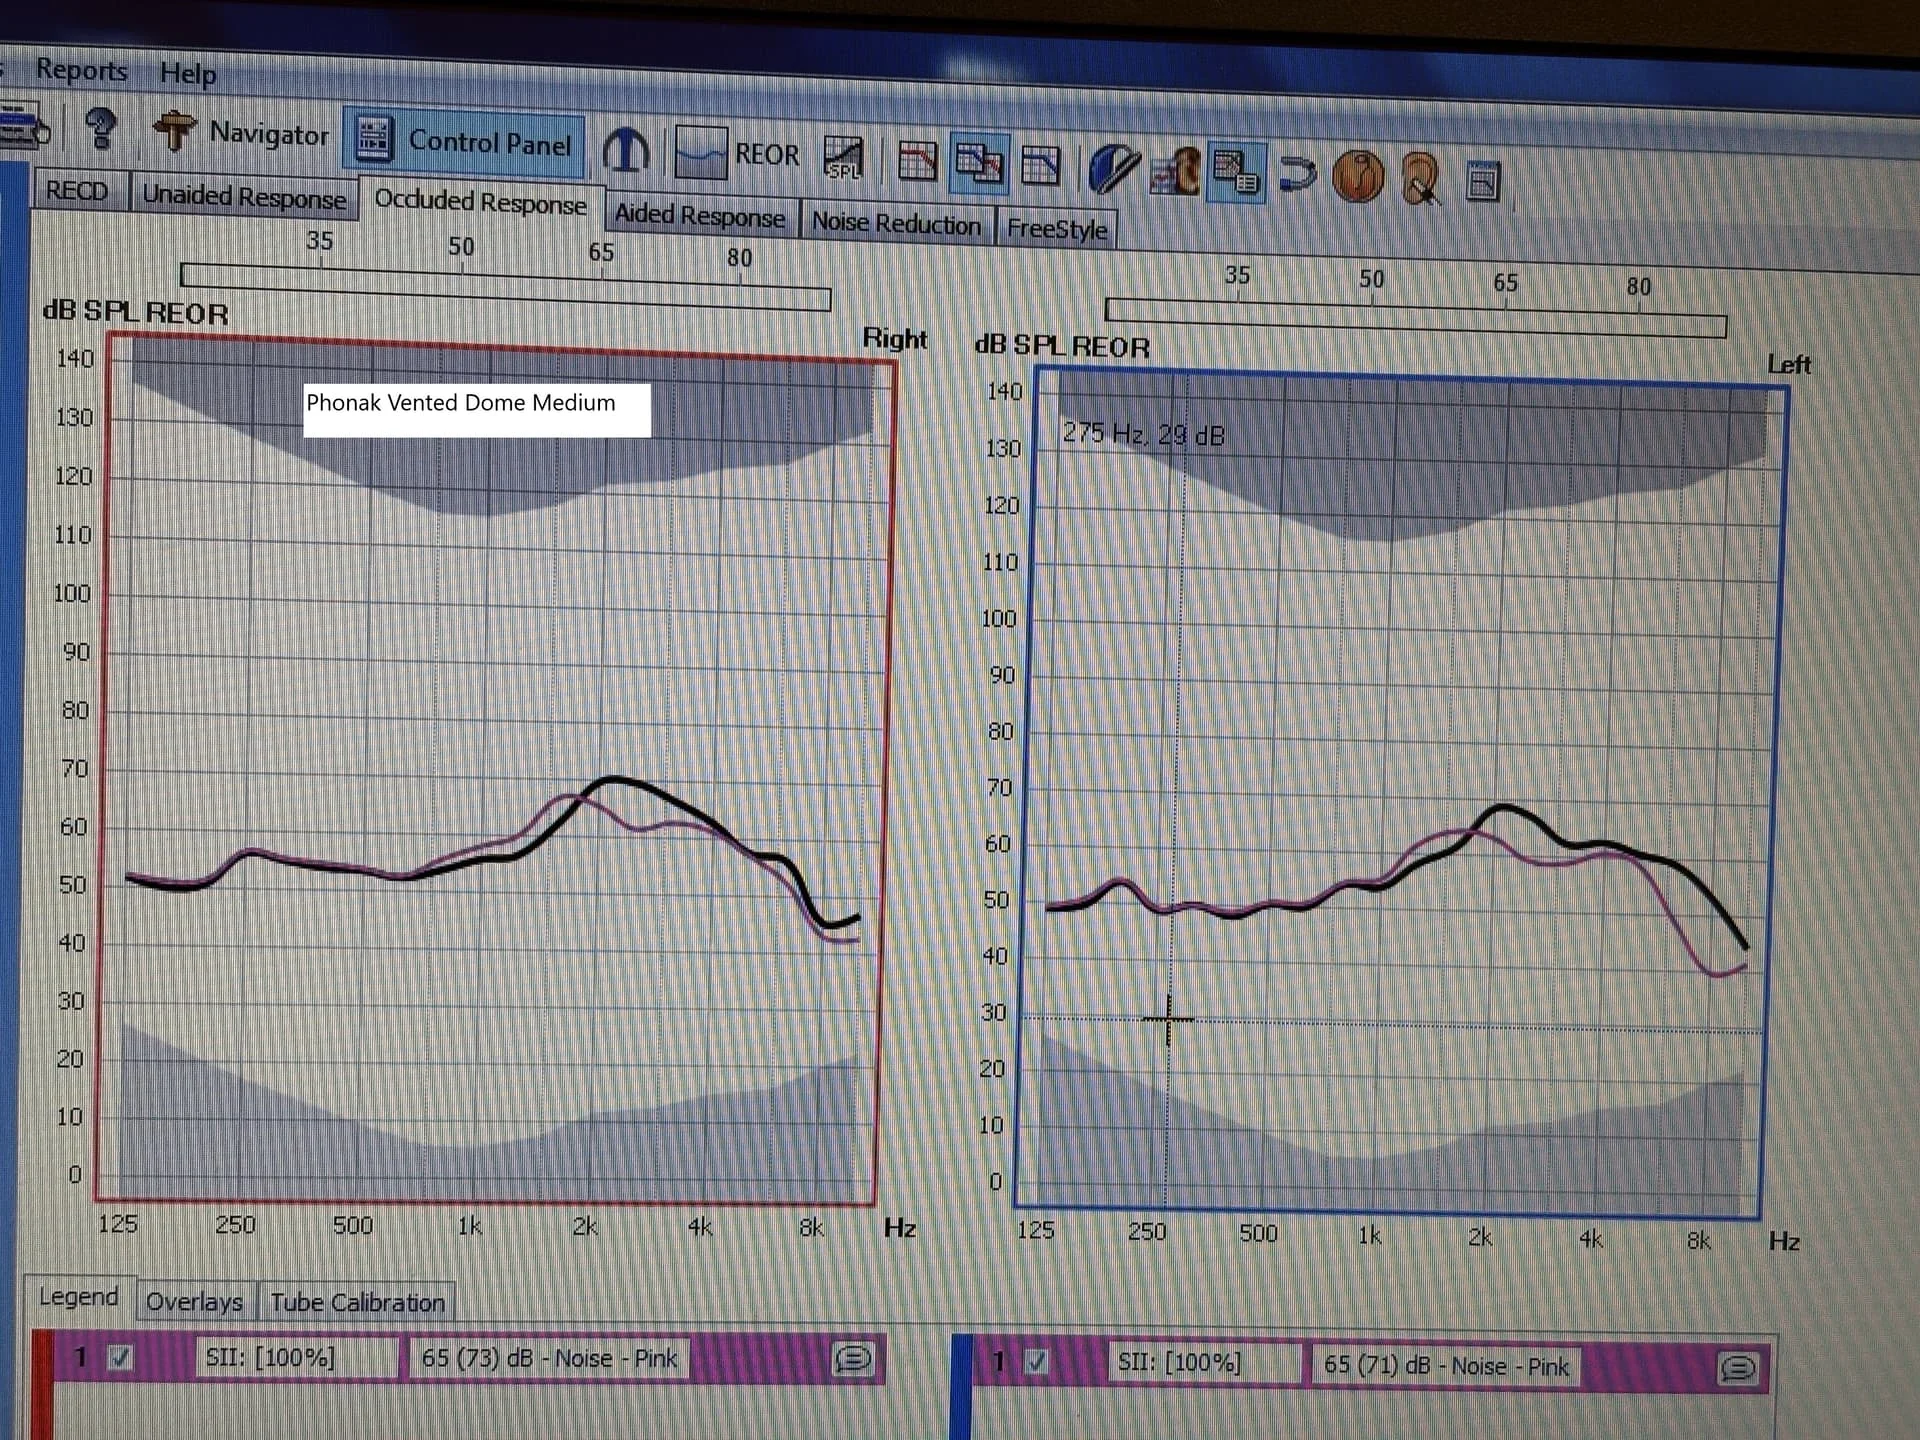Switch to the FreeStyle tab

click(1057, 228)
